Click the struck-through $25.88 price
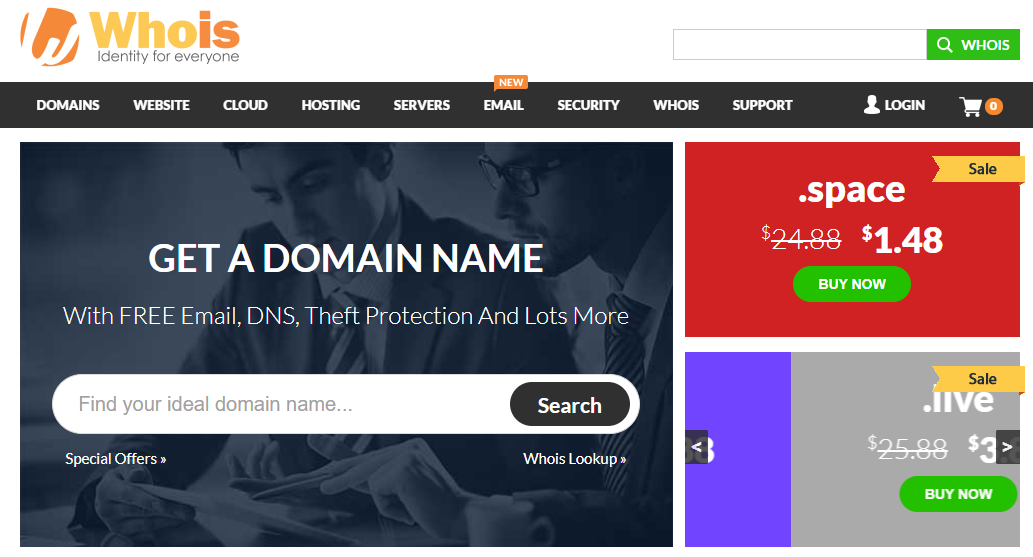This screenshot has width=1033, height=557. click(x=908, y=448)
